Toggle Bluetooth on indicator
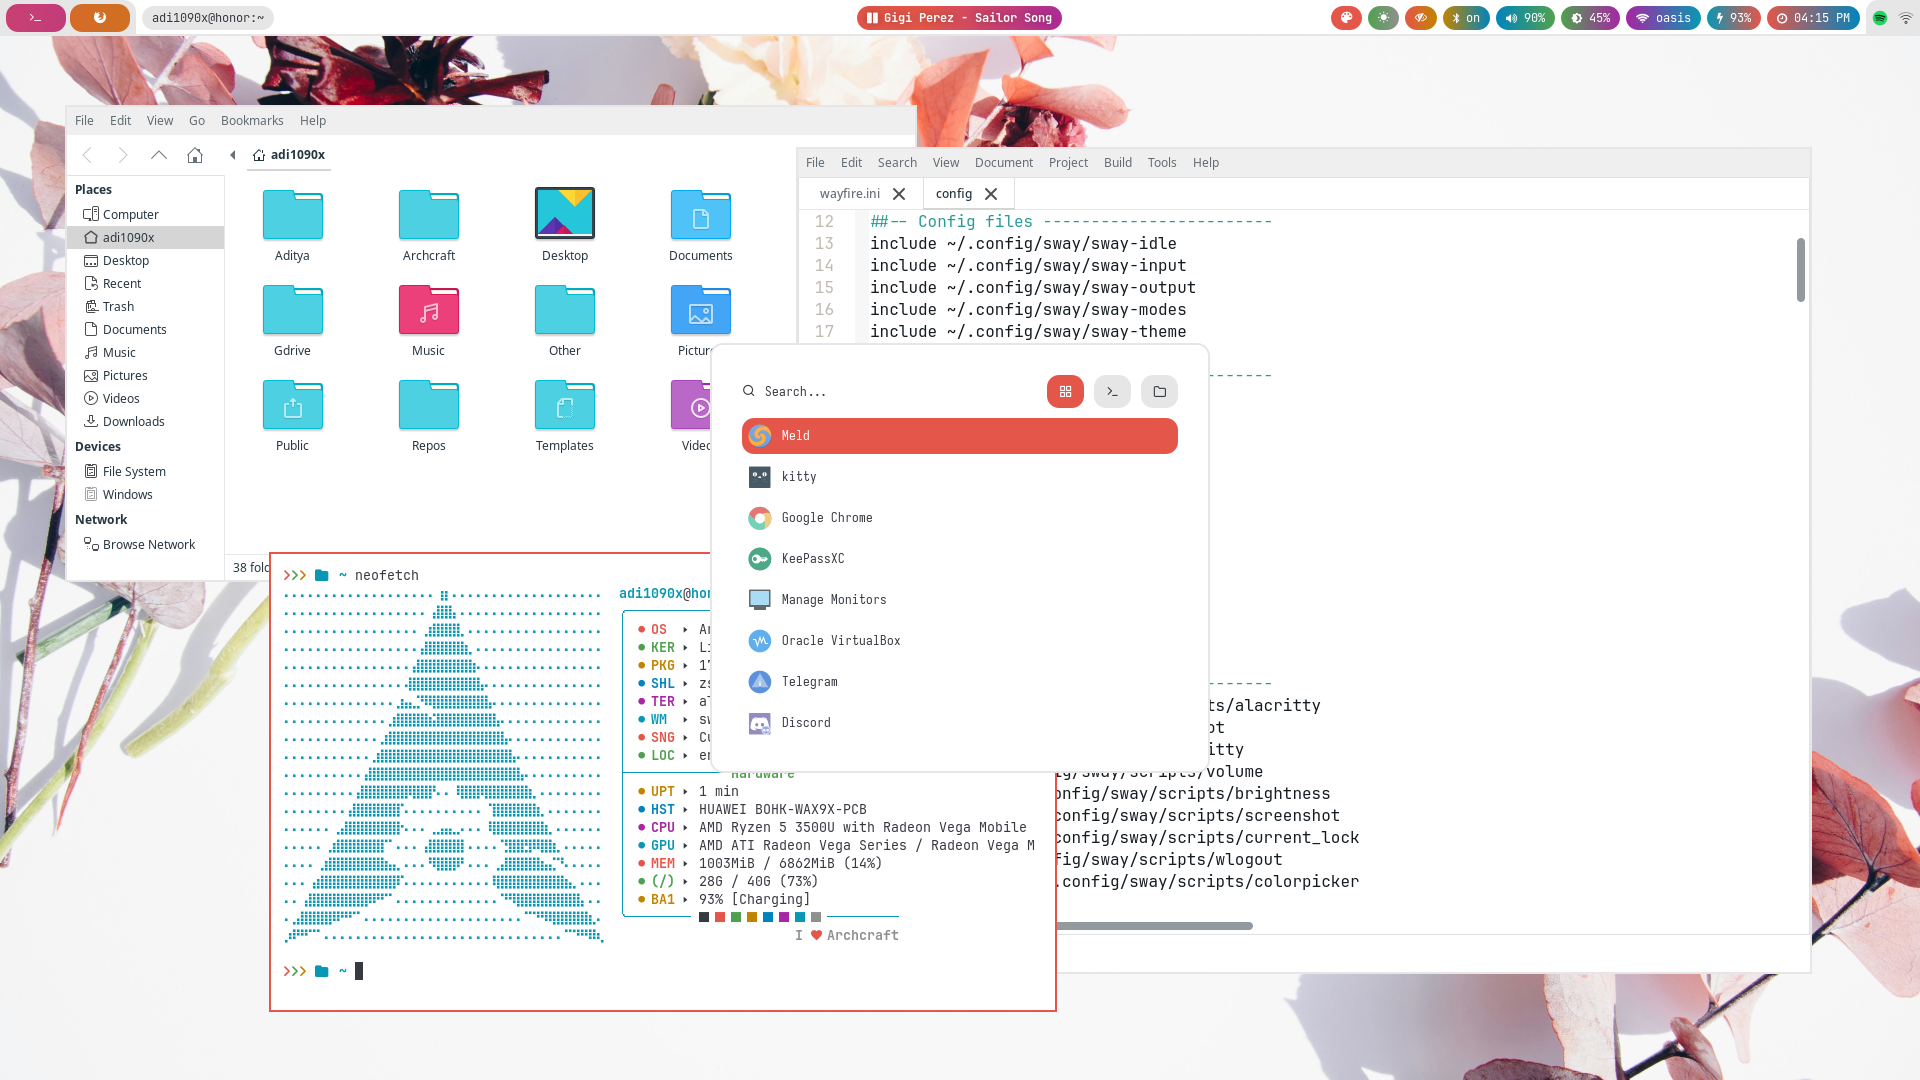Image resolution: width=1920 pixels, height=1080 pixels. coord(1466,18)
